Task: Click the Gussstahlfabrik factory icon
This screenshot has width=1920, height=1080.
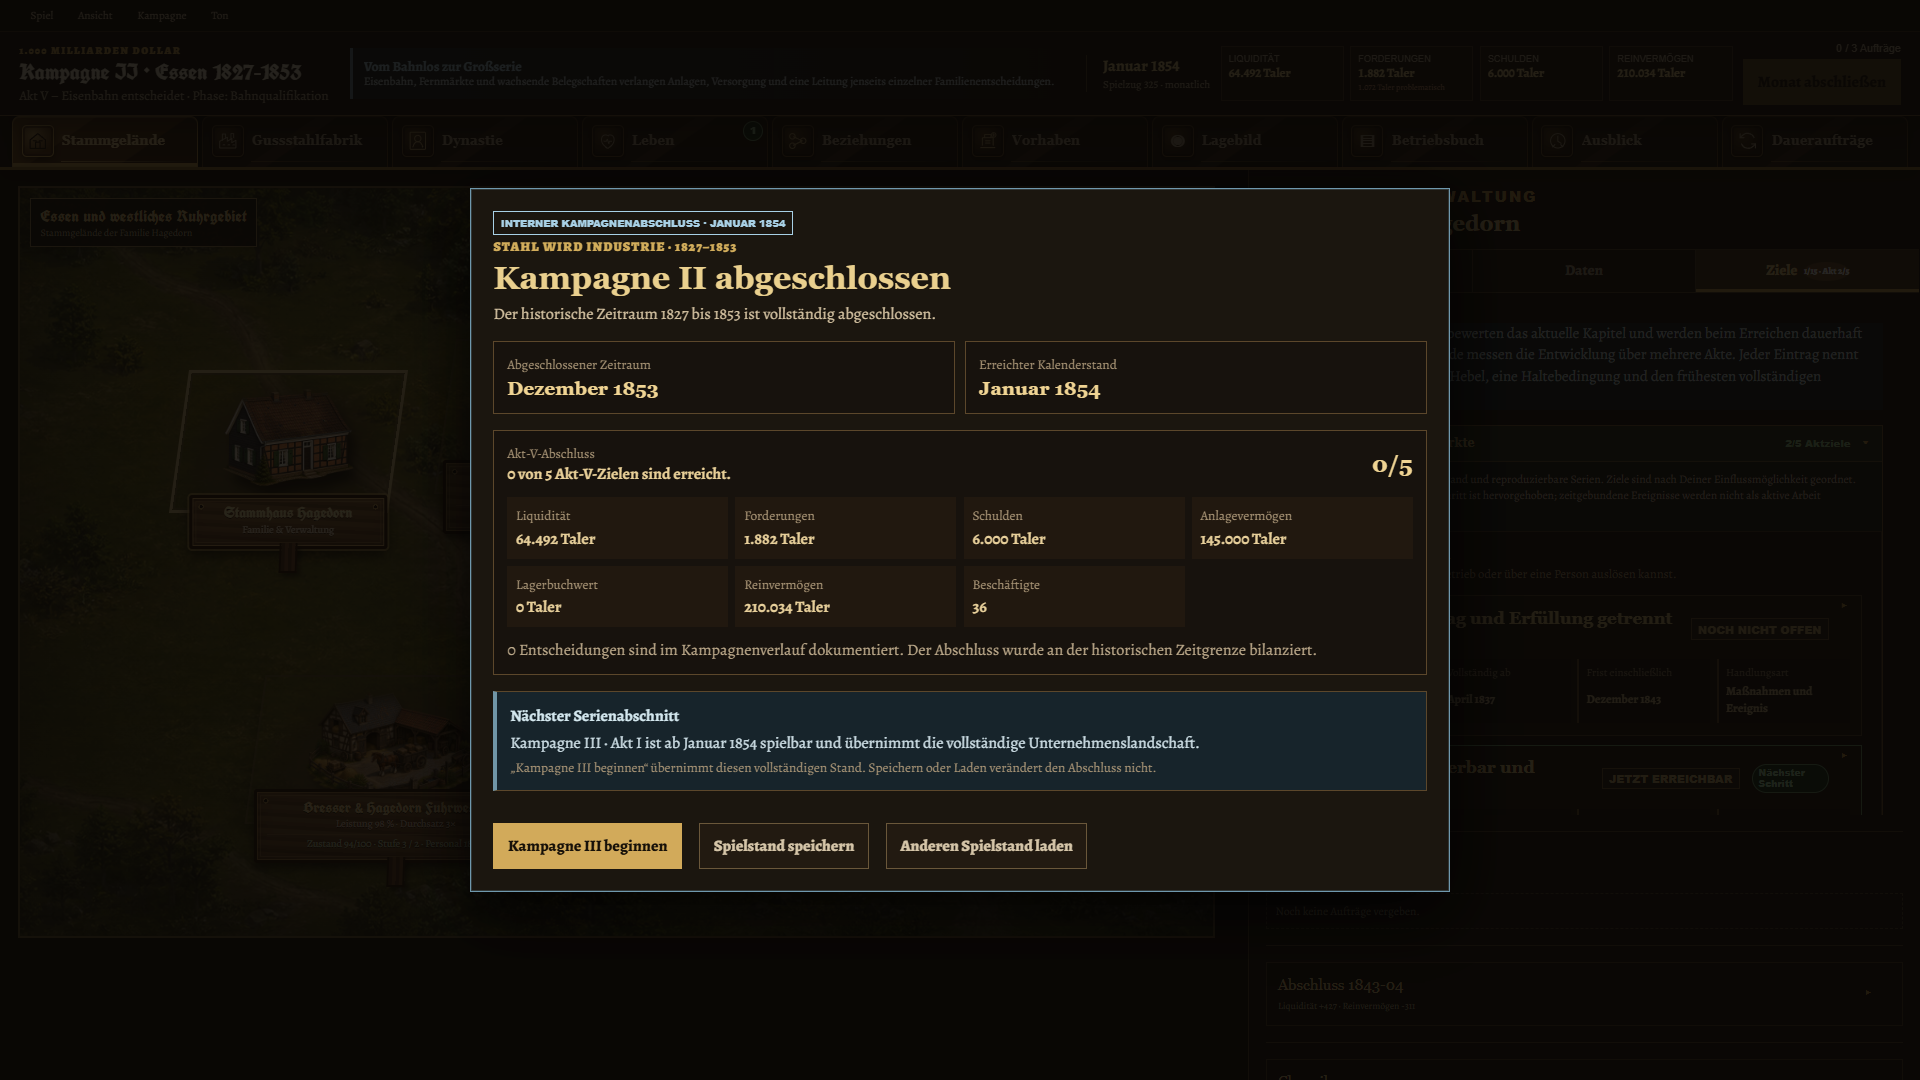Action: [x=228, y=141]
